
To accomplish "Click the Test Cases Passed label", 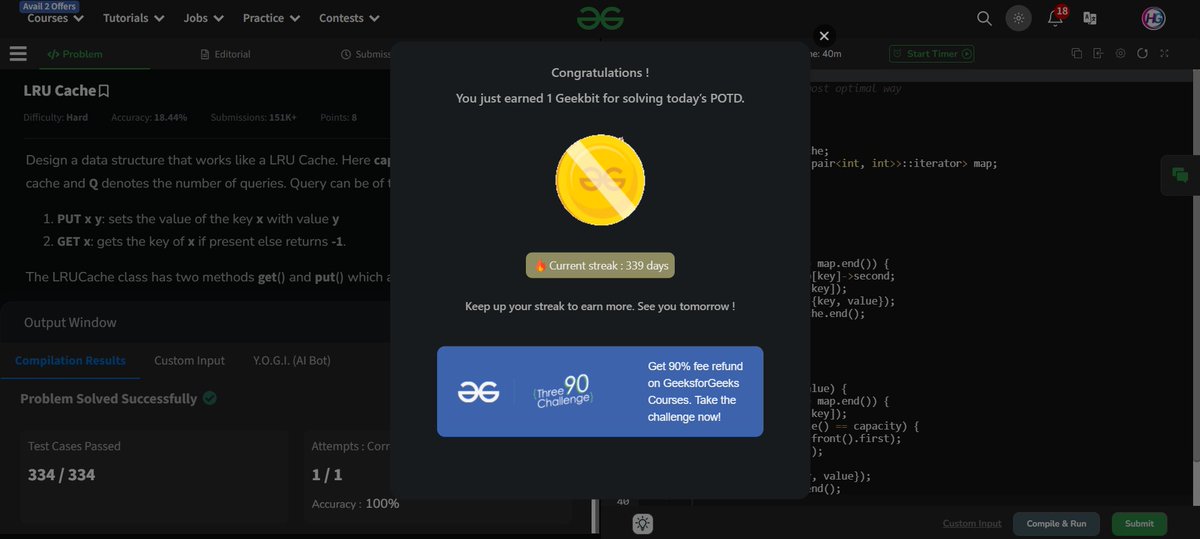I will click(74, 446).
